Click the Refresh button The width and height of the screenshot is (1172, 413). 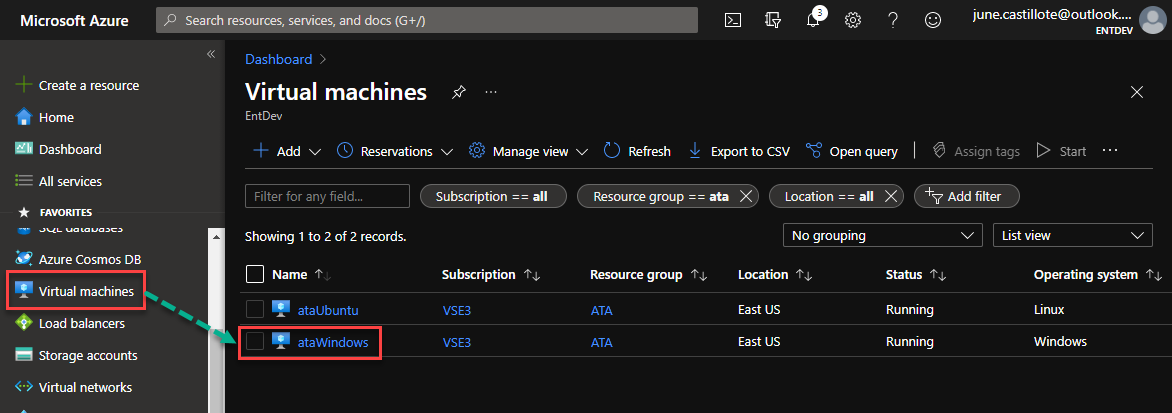click(637, 151)
